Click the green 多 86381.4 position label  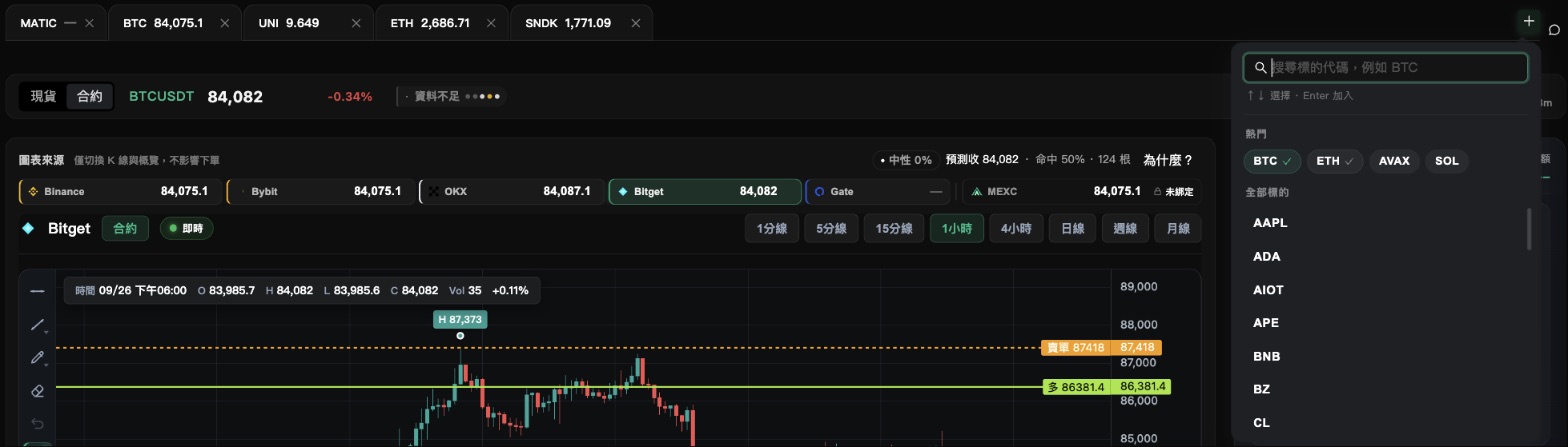click(1076, 387)
